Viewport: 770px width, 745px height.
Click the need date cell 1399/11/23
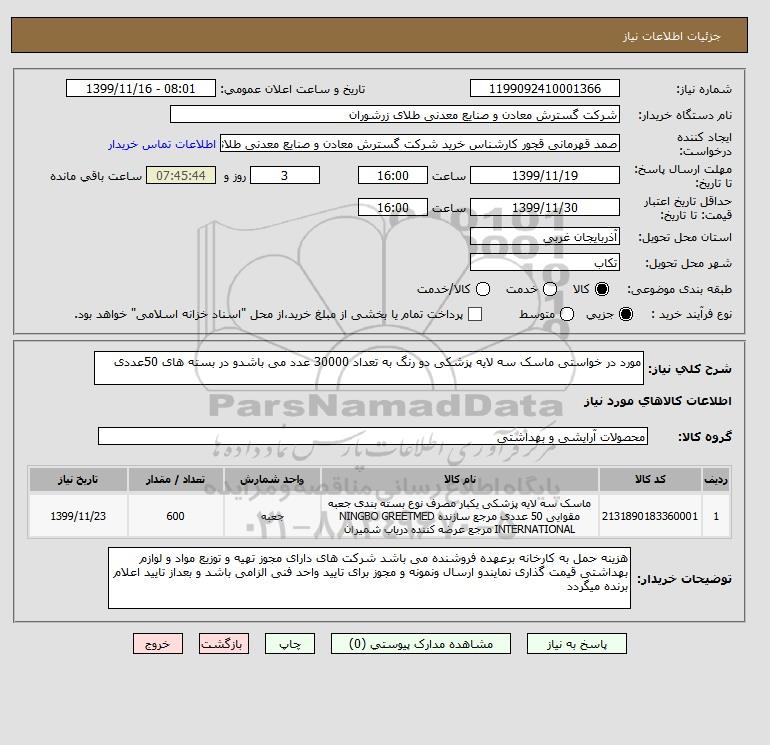(78, 516)
